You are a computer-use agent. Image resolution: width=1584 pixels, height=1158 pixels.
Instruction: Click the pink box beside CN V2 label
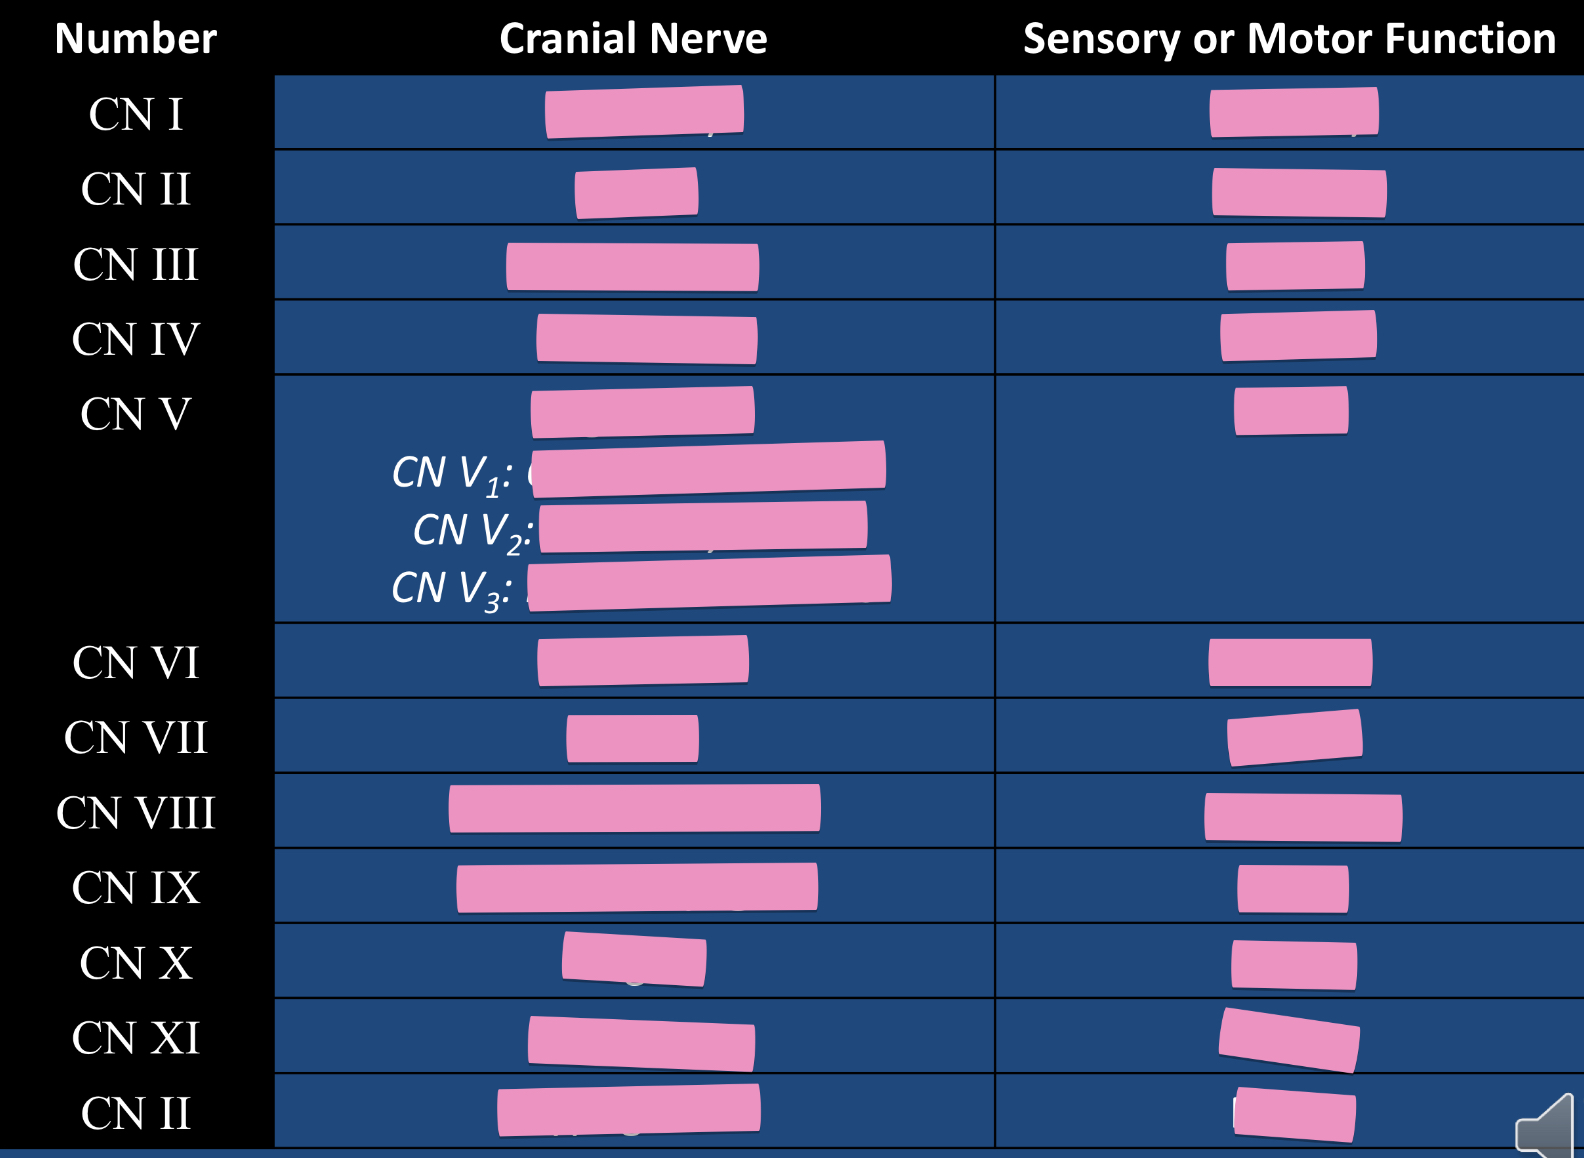[703, 526]
